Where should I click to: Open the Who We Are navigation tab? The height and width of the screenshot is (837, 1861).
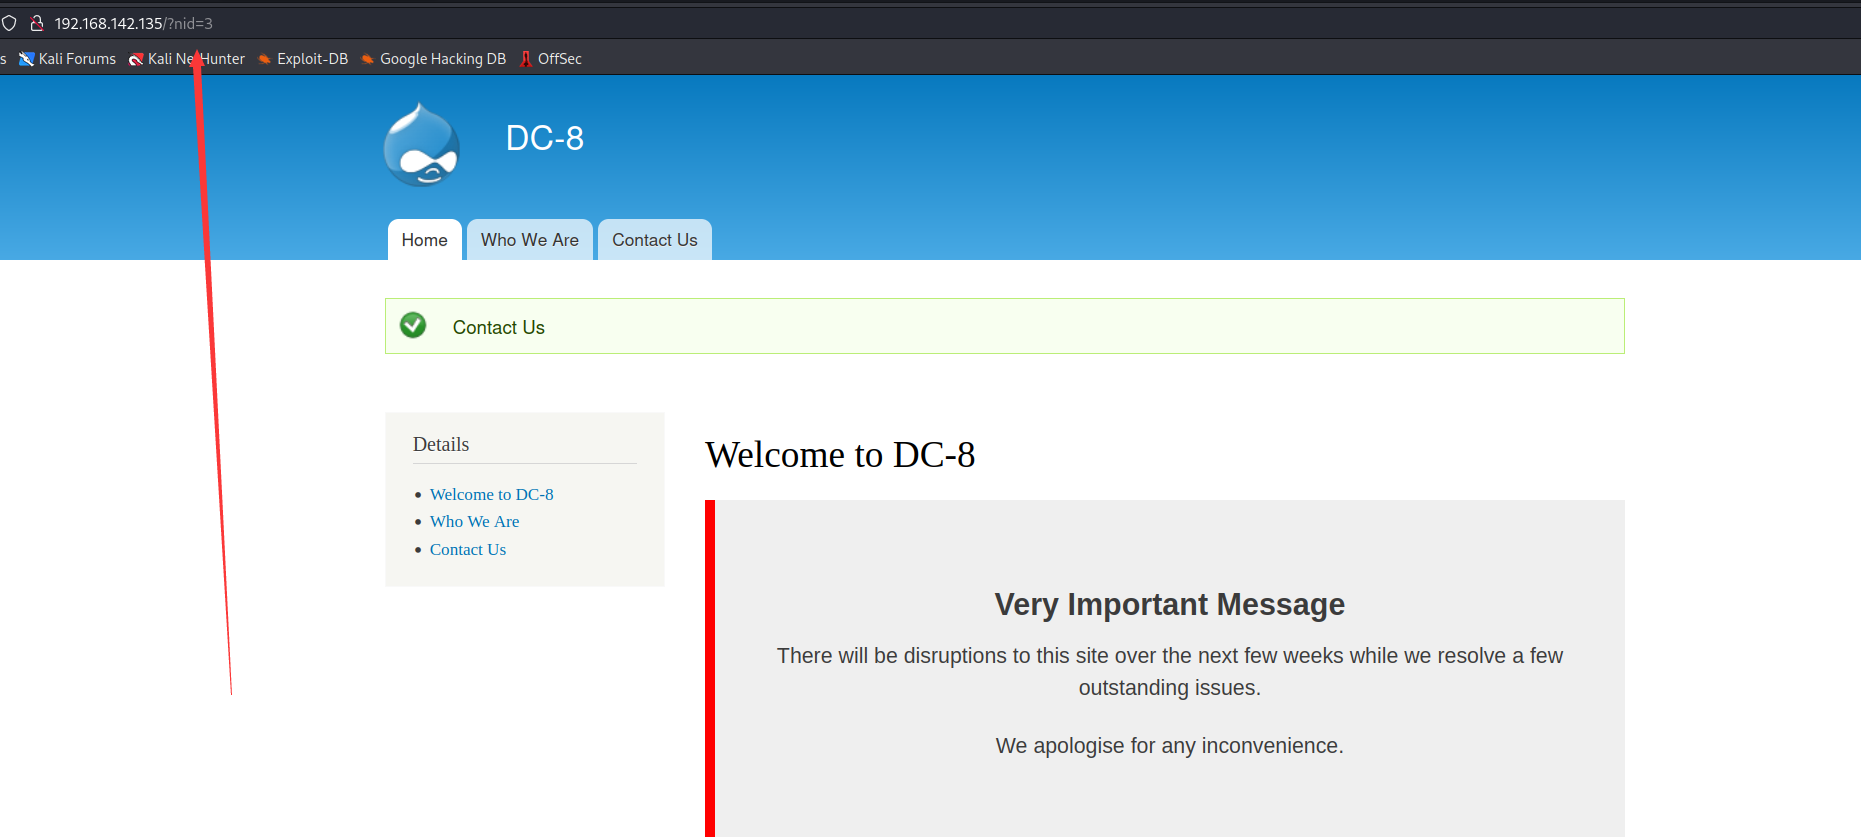[x=529, y=240]
